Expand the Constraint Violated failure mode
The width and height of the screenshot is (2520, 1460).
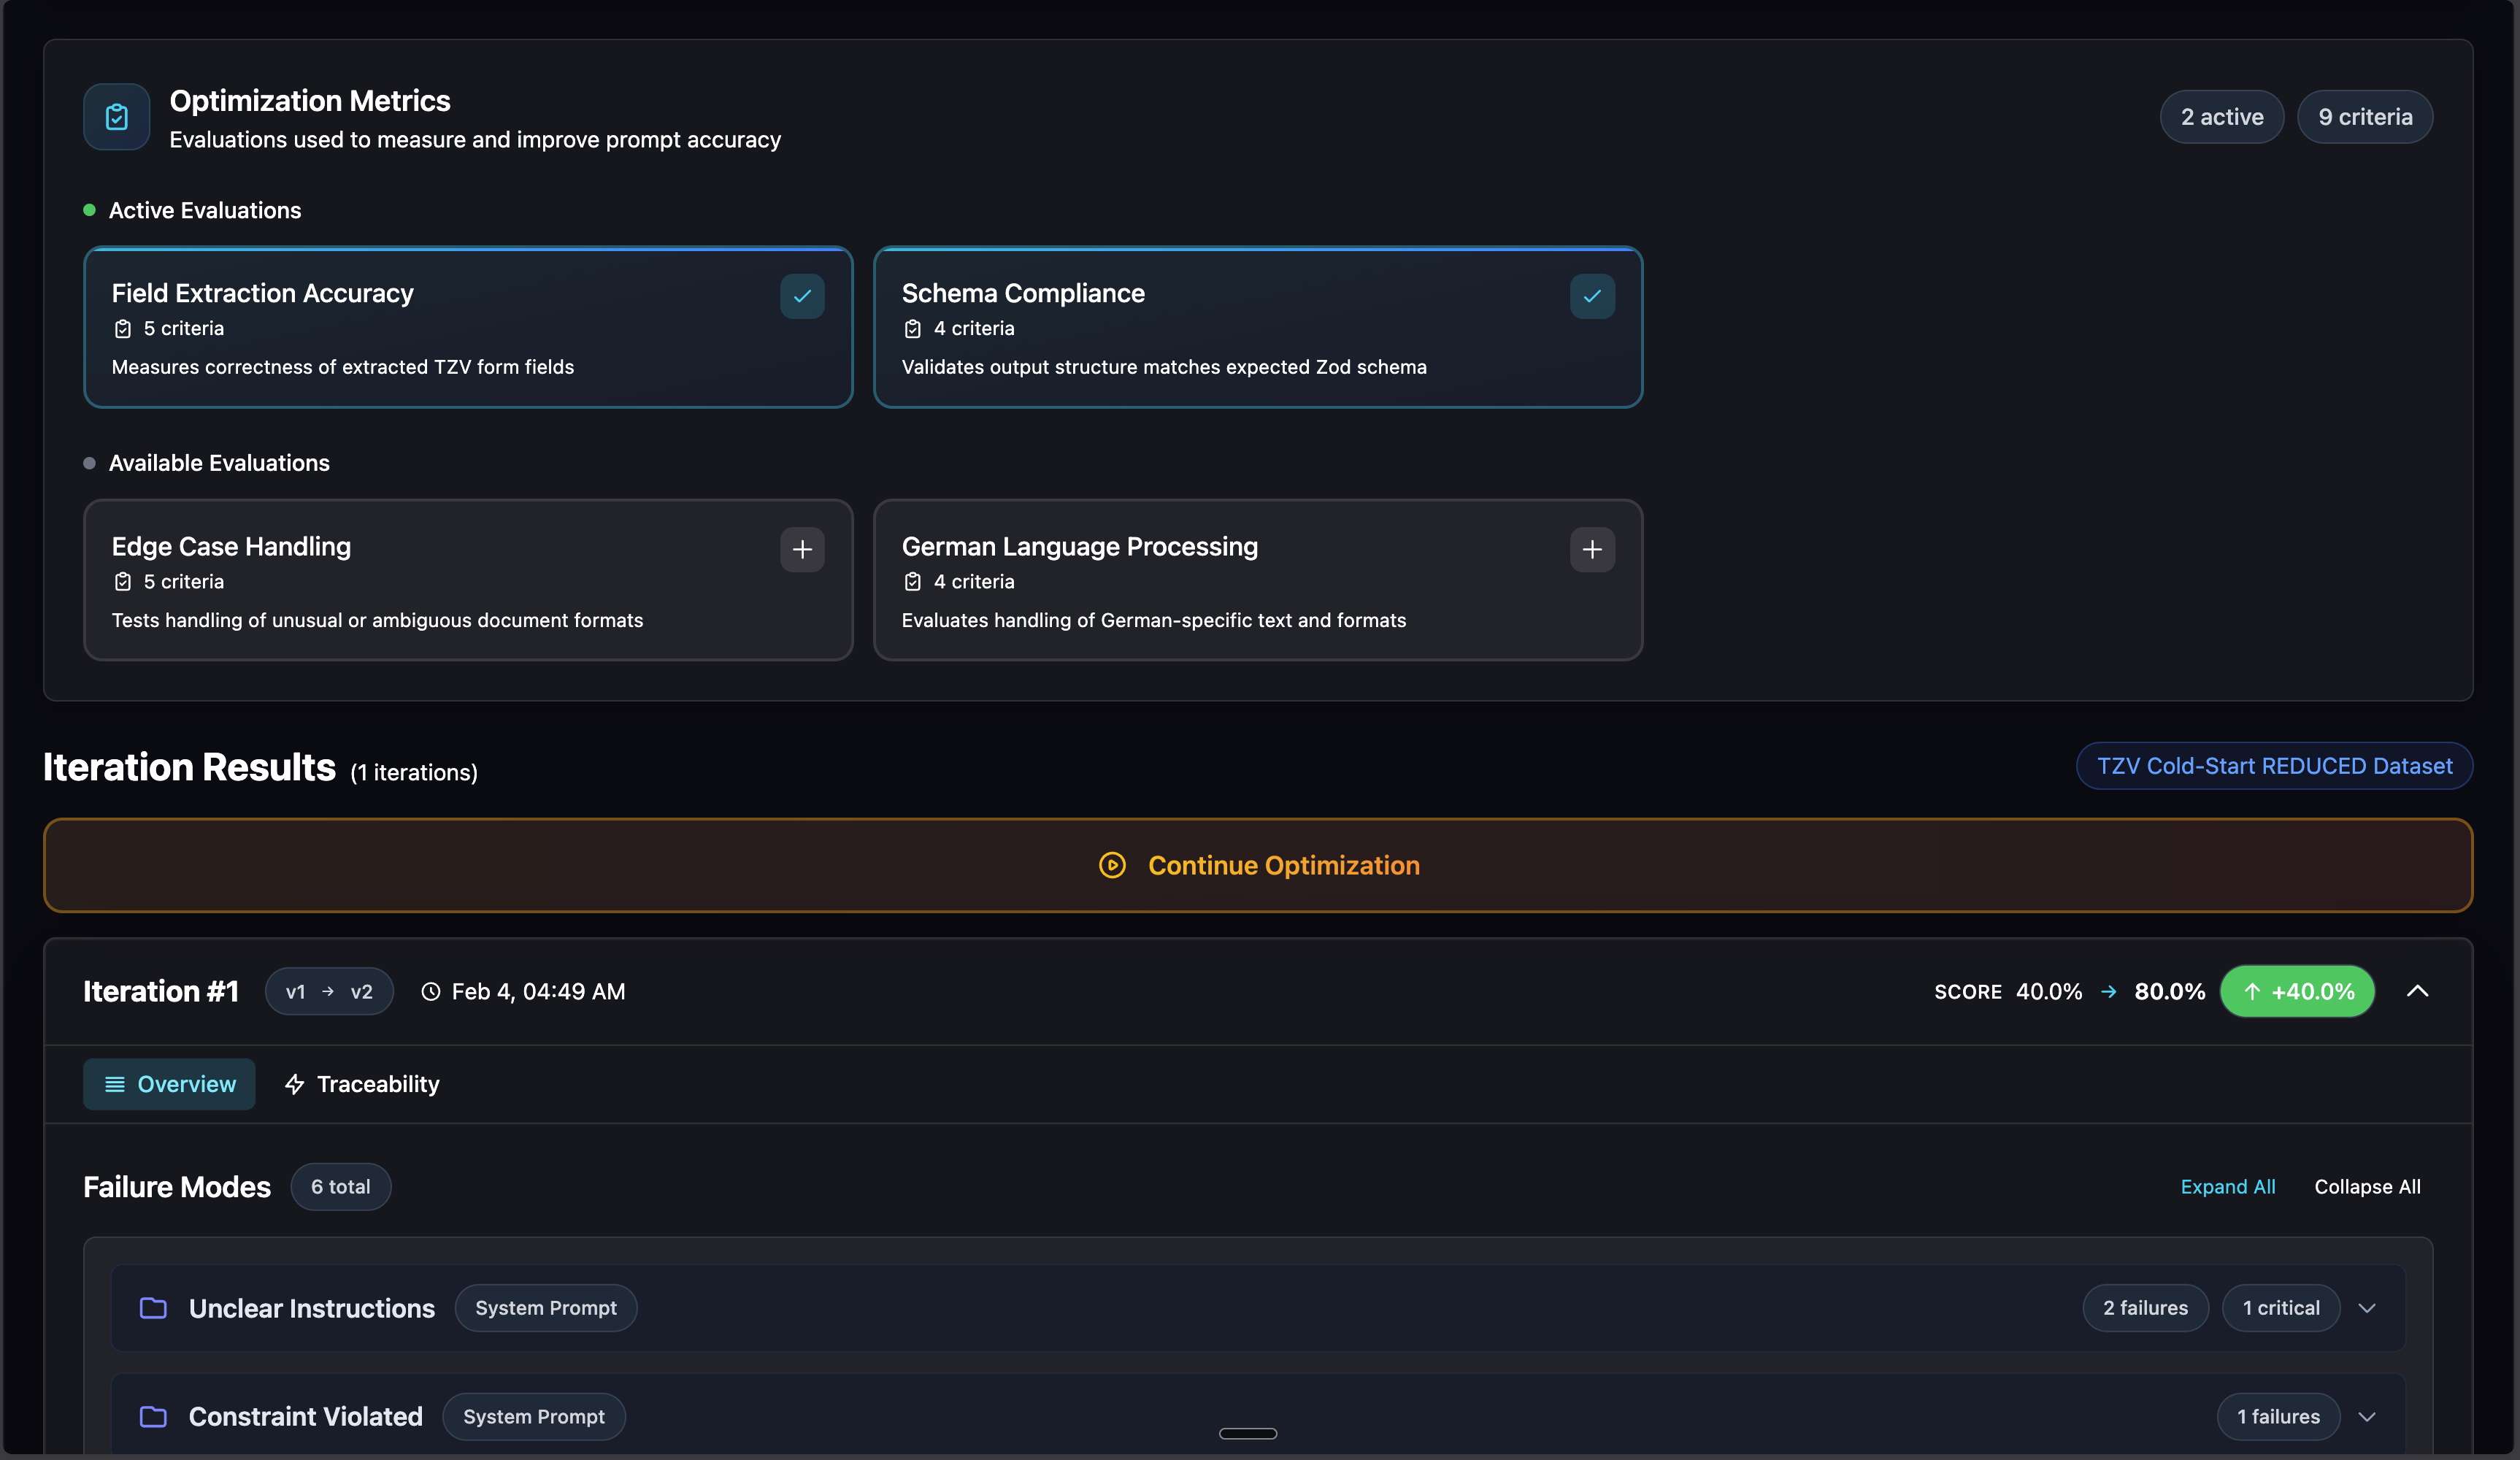2366,1416
